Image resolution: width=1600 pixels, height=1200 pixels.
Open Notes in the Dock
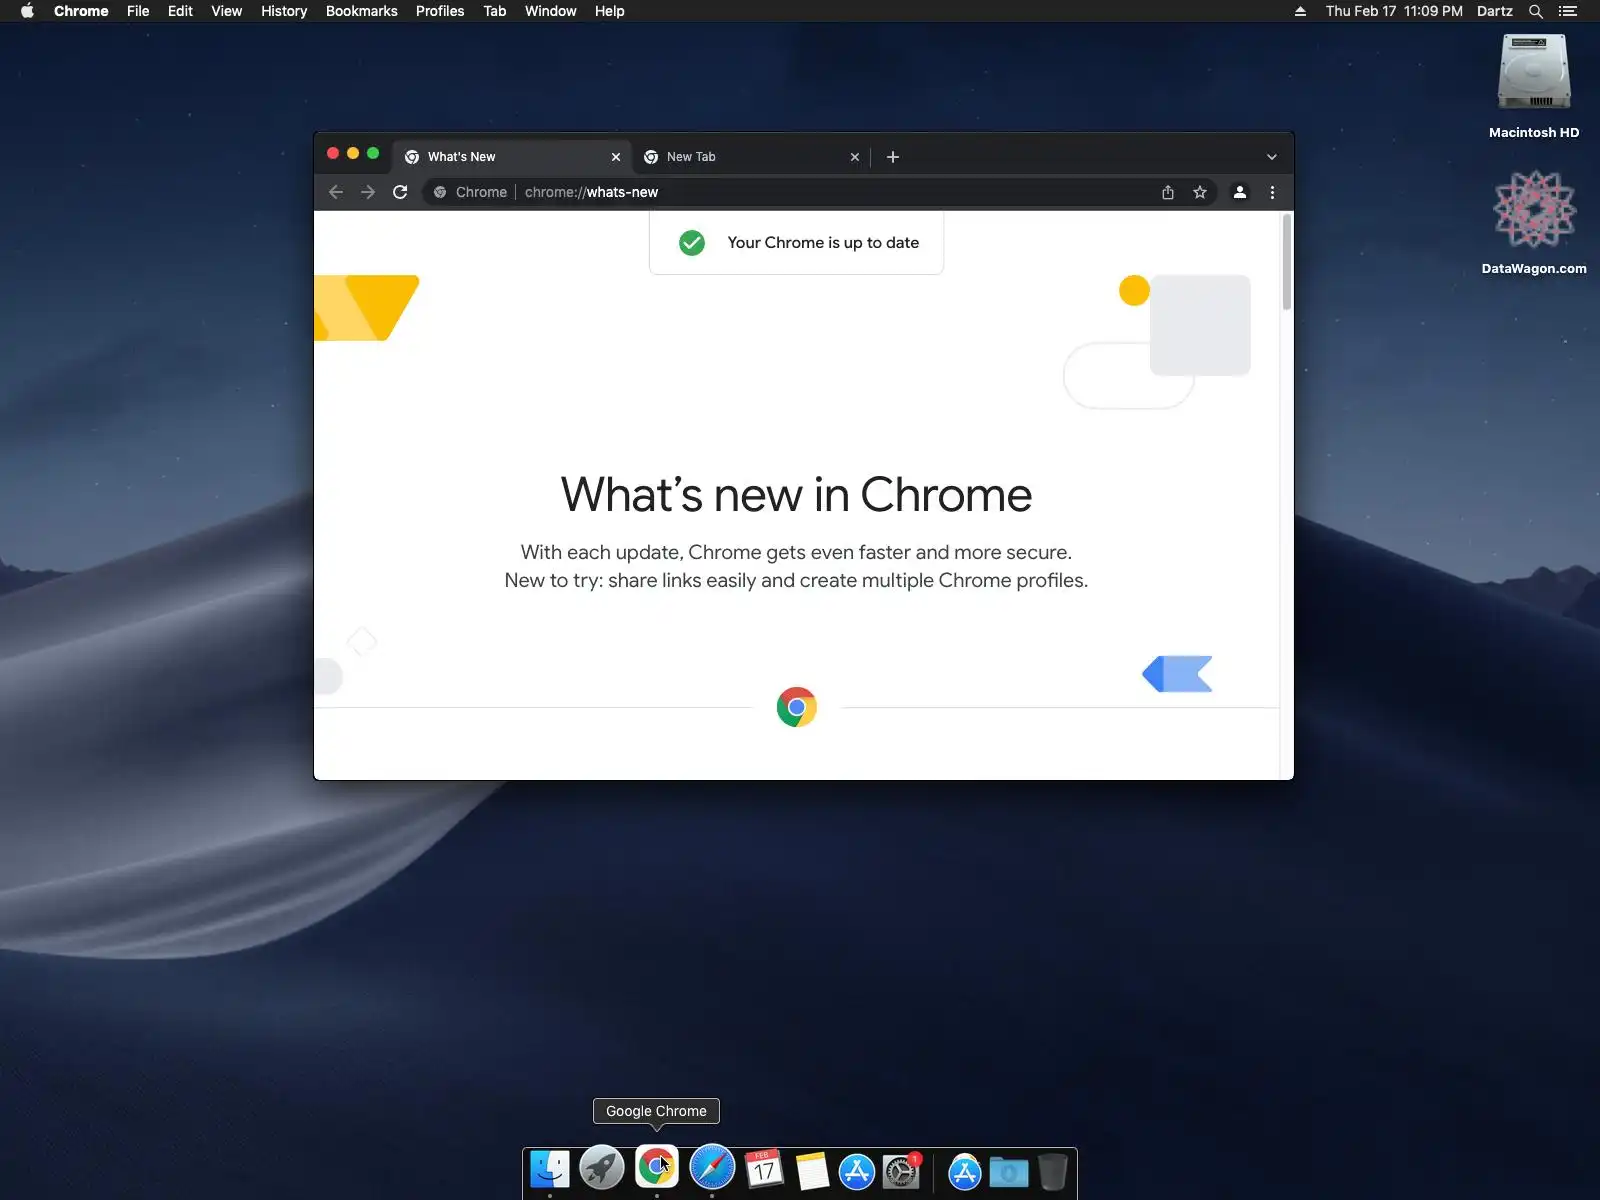(x=812, y=1171)
